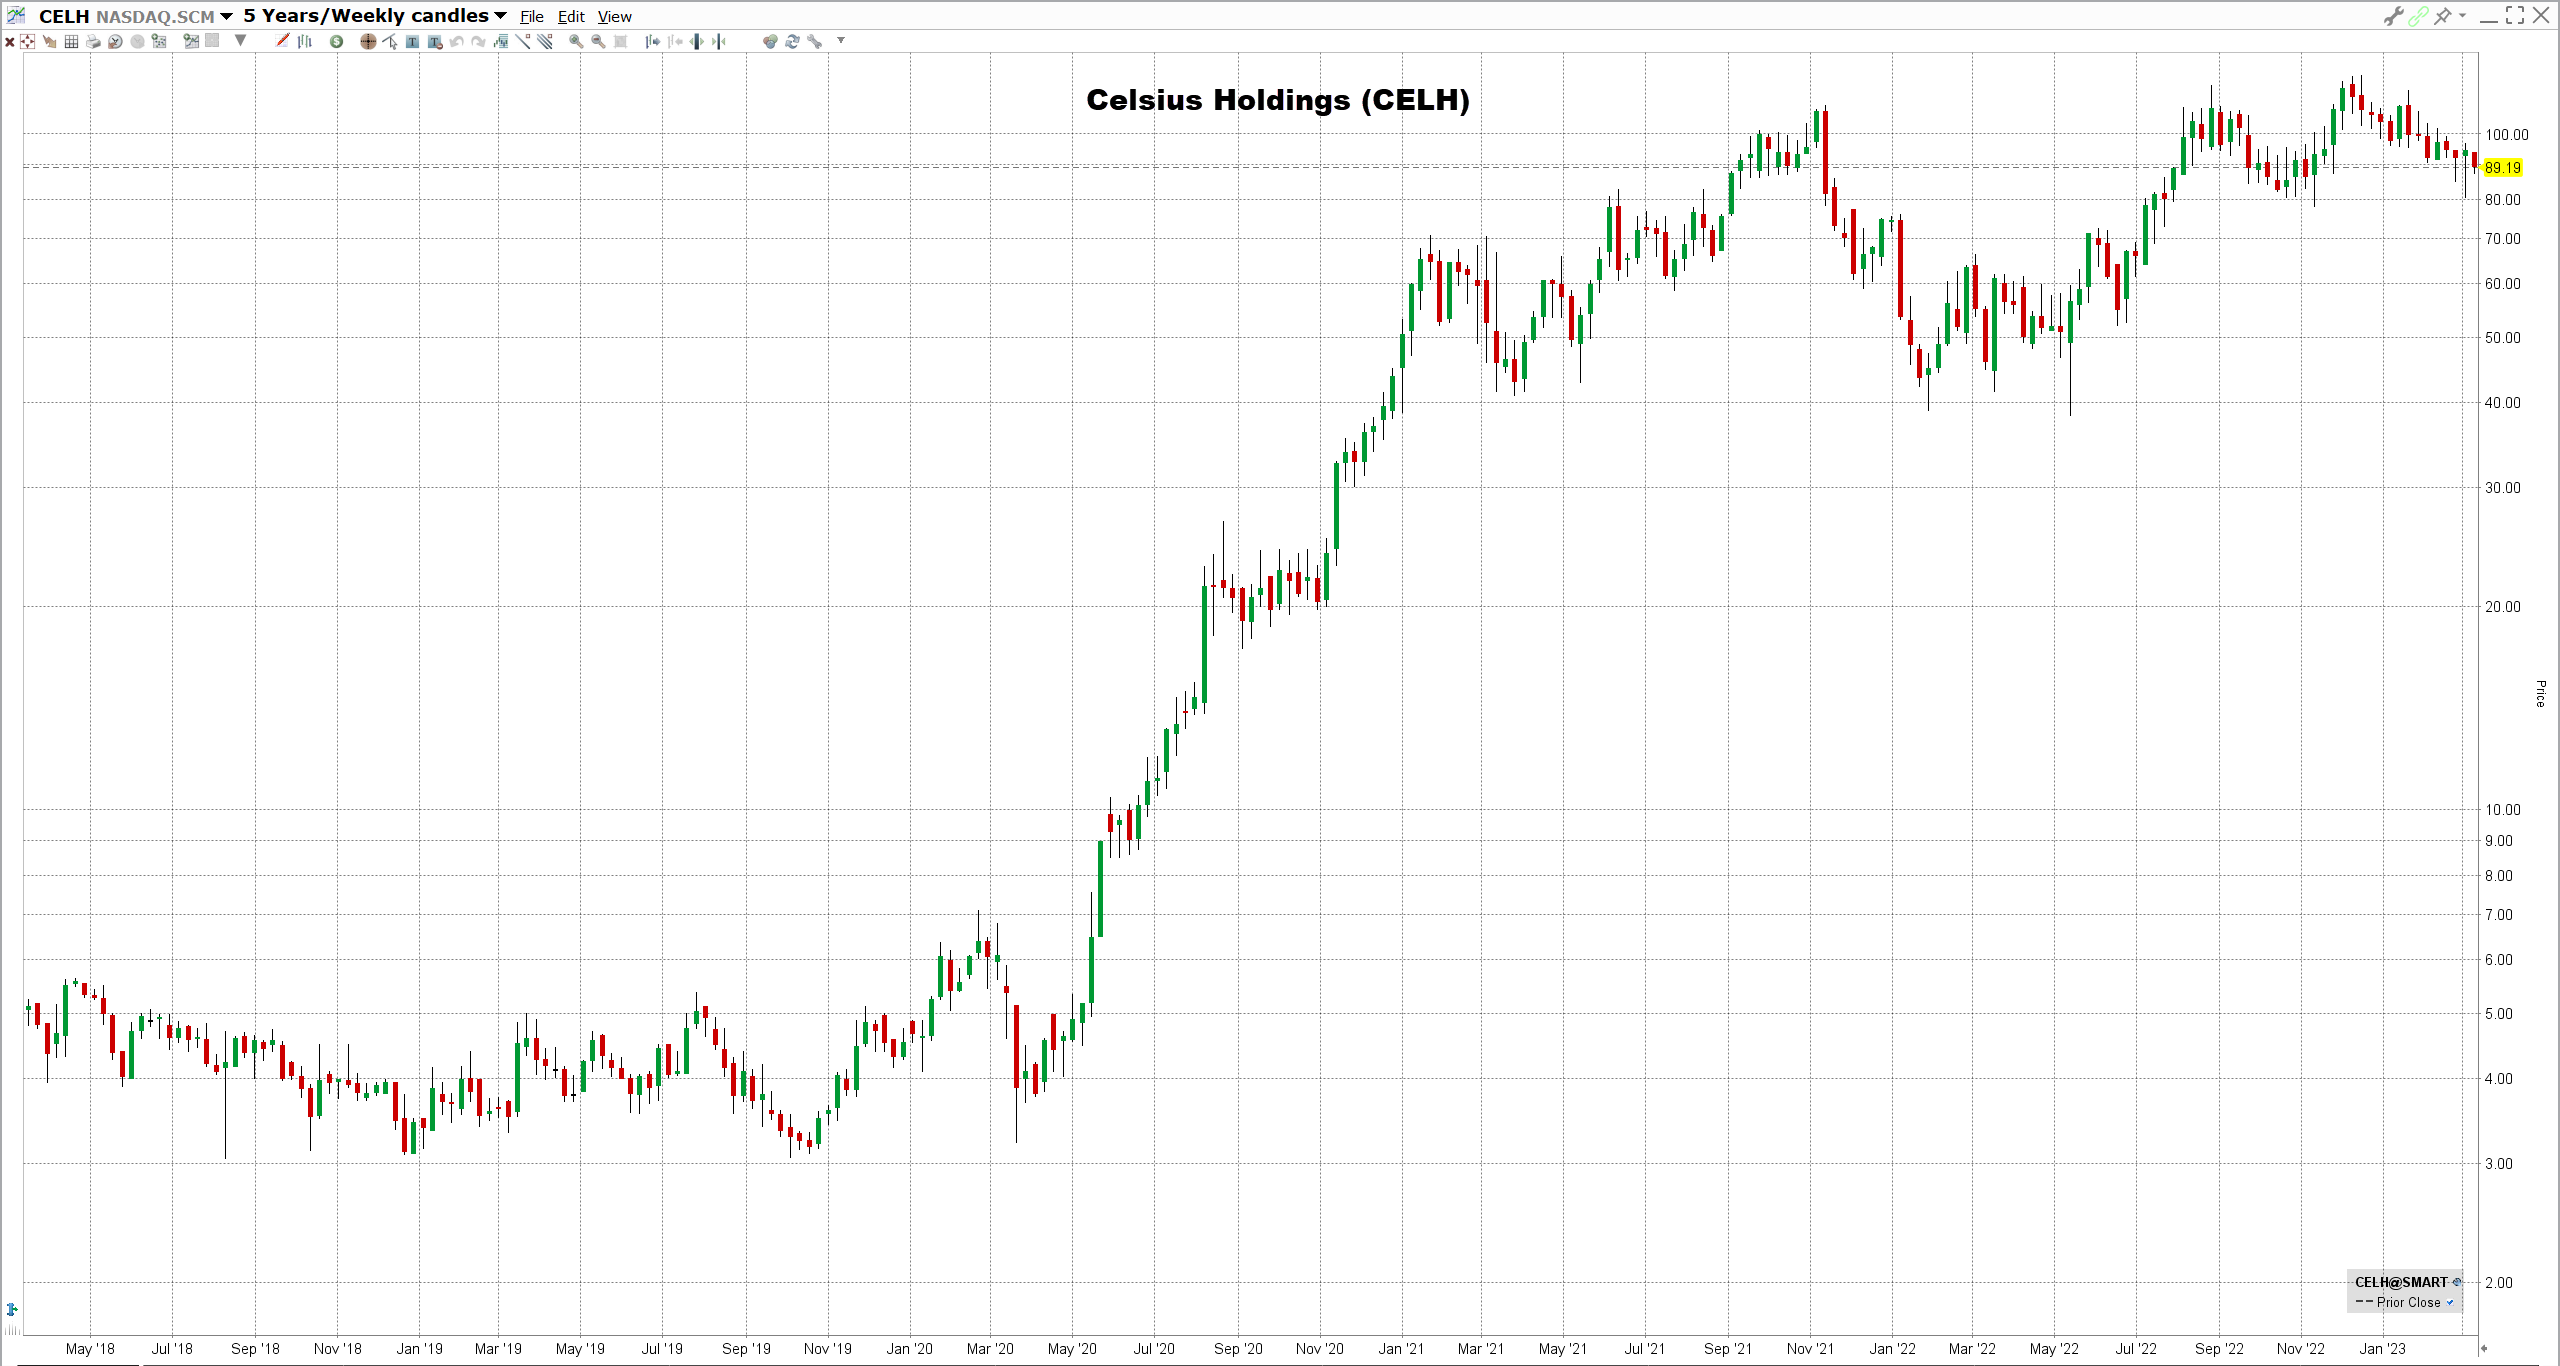
Task: Click the CELH@SMART legend label
Action: pyautogui.click(x=2401, y=1282)
